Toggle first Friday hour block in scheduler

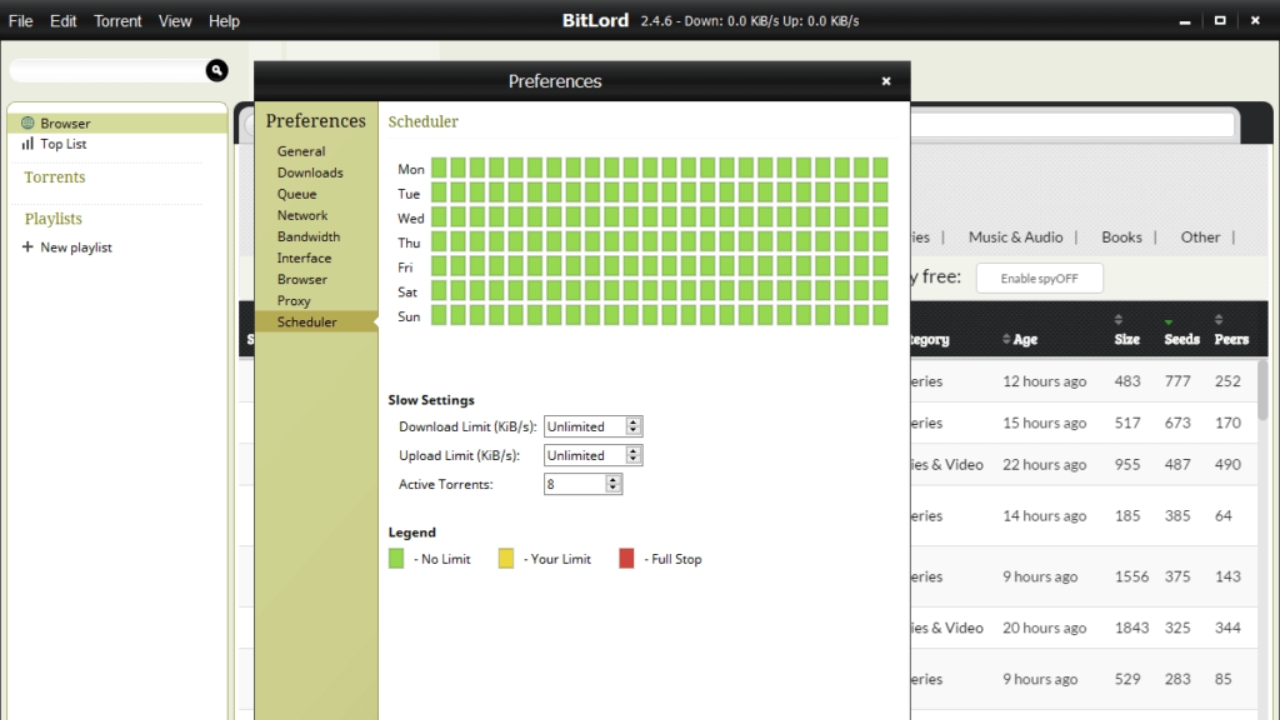(439, 266)
